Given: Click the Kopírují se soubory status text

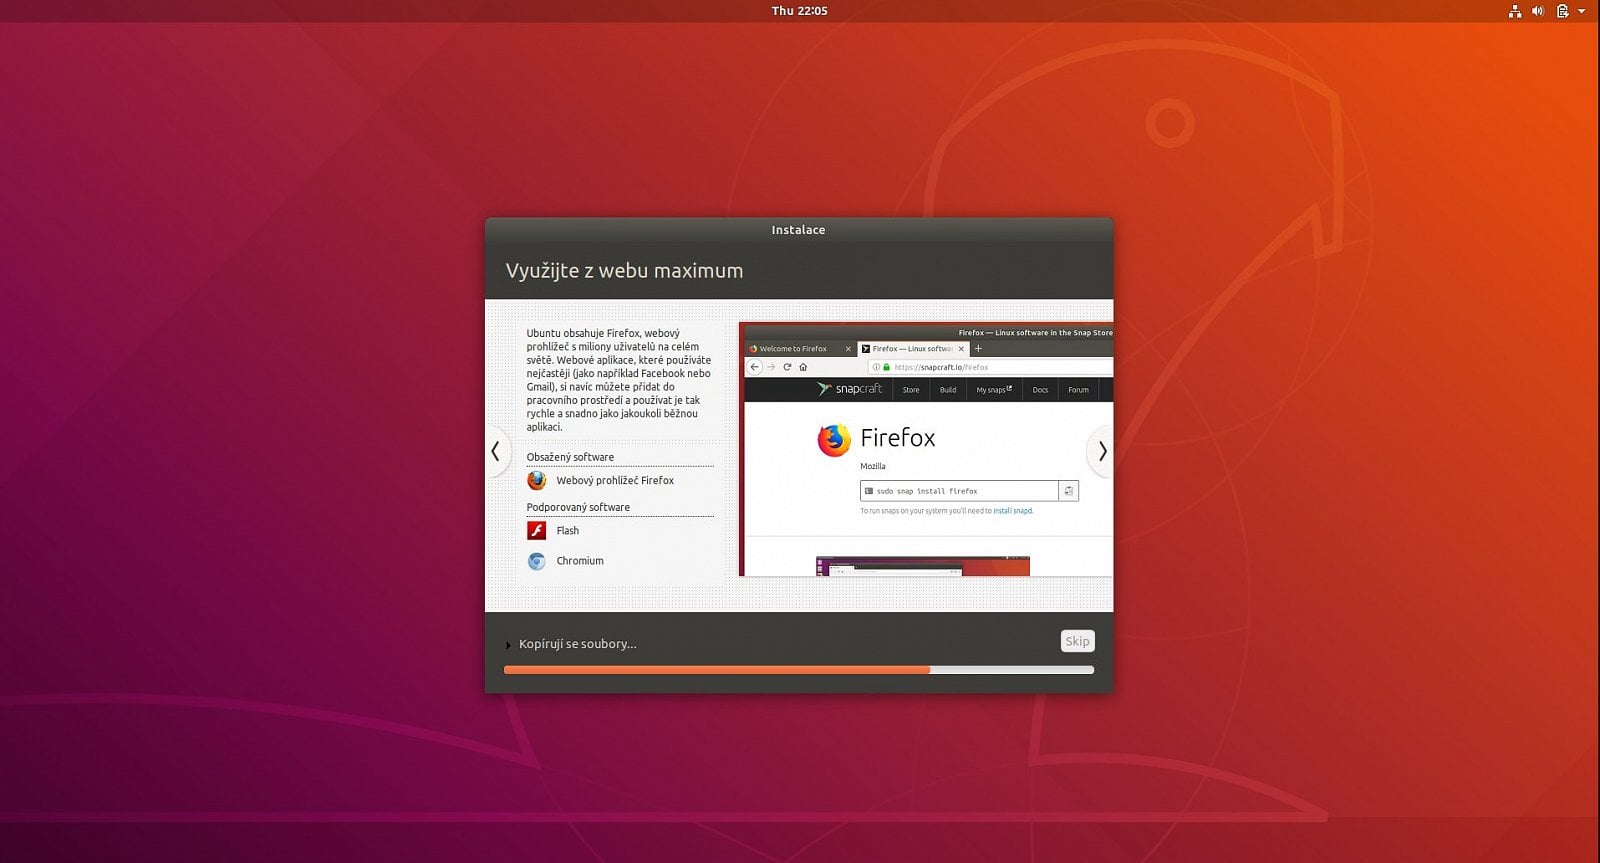Looking at the screenshot, I should pyautogui.click(x=577, y=644).
